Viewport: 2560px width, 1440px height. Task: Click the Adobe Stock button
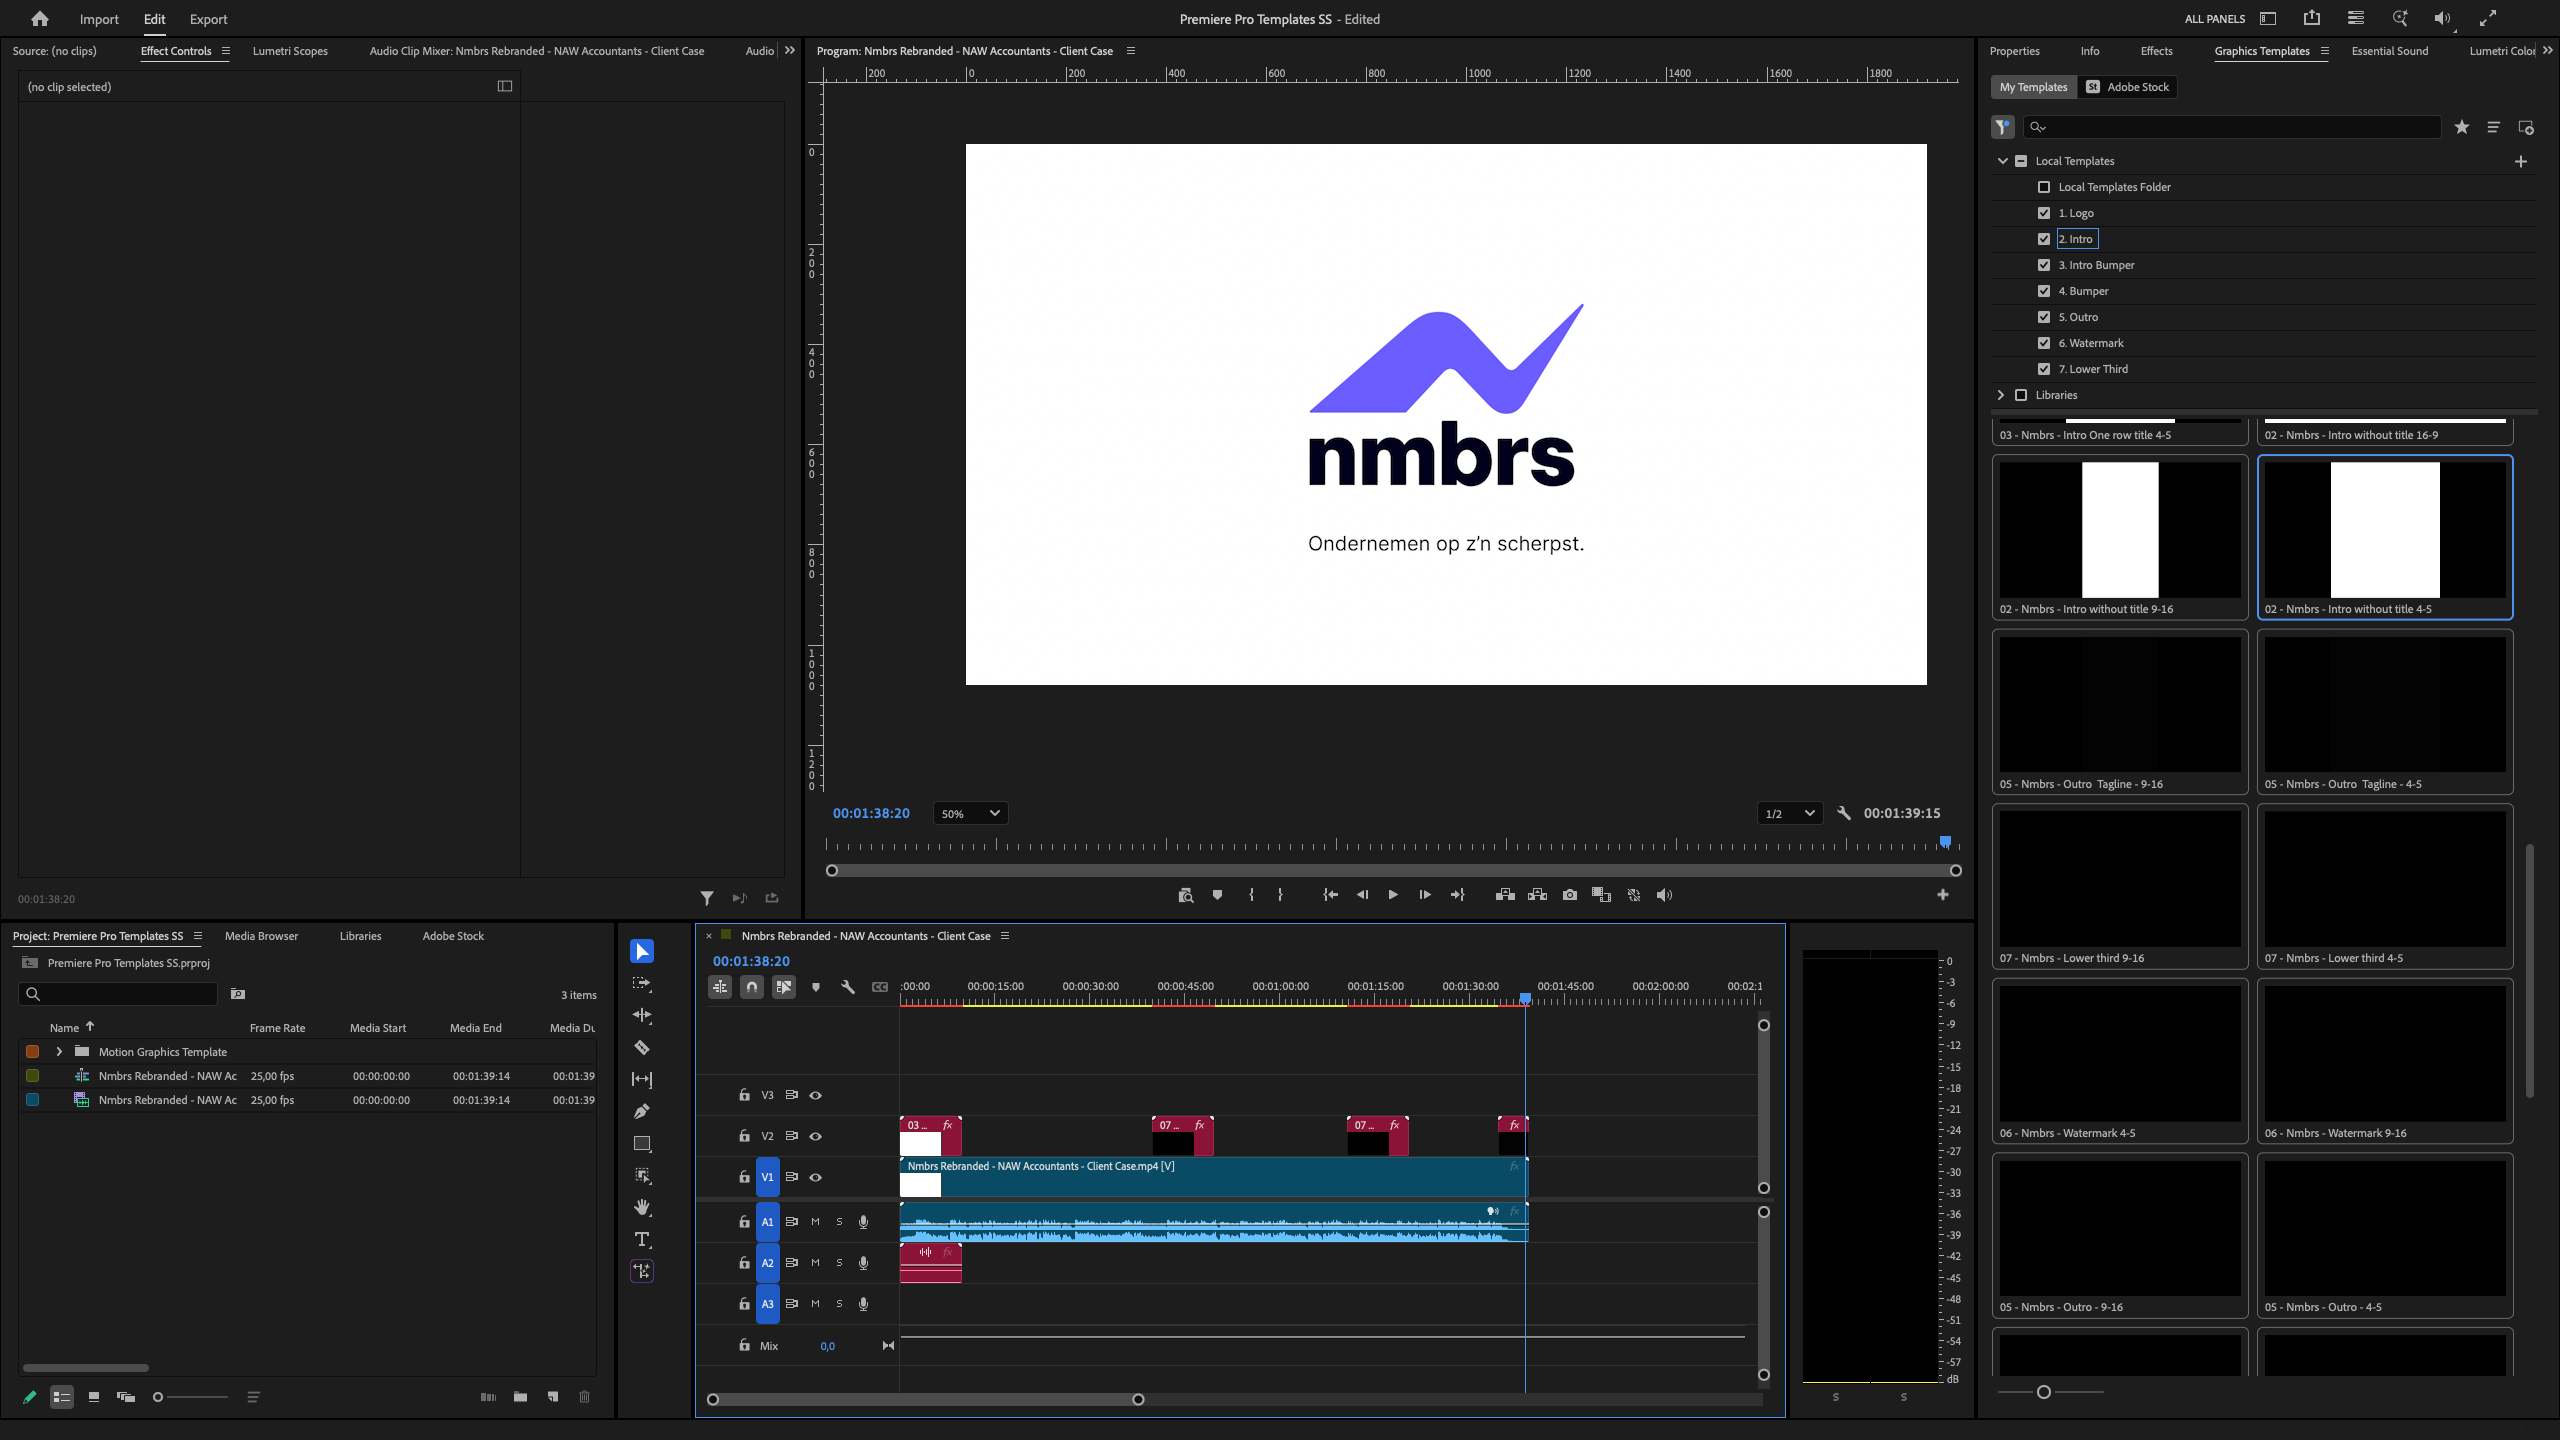(2128, 87)
